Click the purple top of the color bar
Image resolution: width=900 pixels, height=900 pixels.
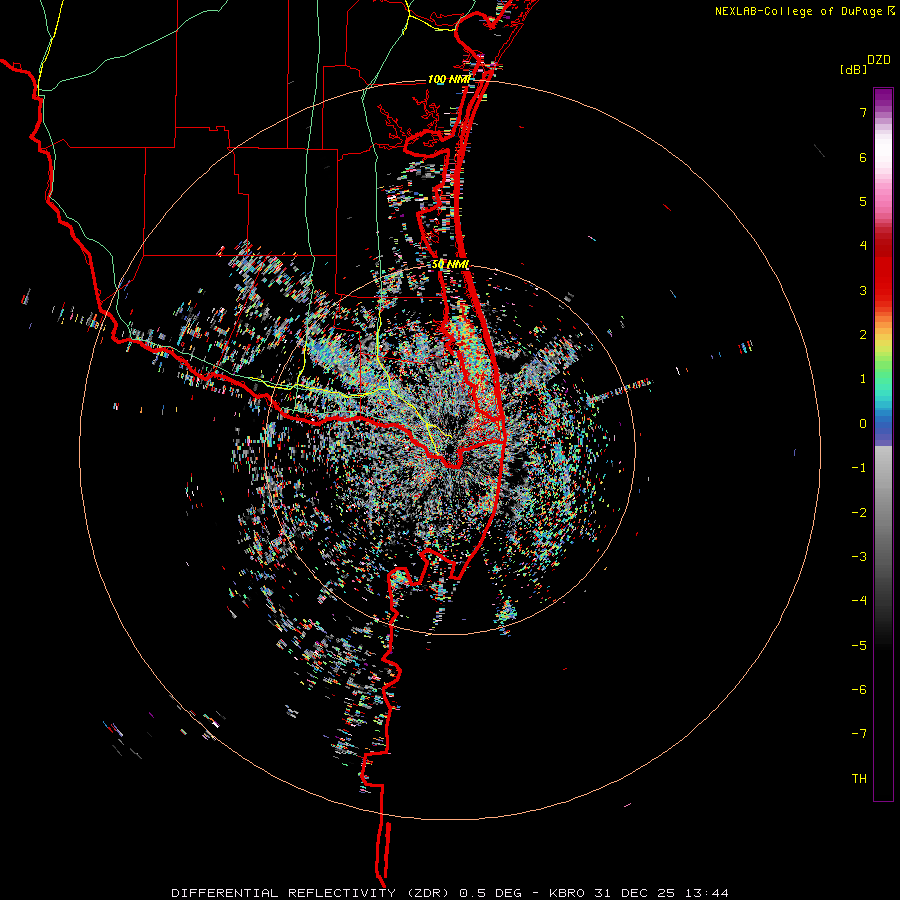pos(883,98)
